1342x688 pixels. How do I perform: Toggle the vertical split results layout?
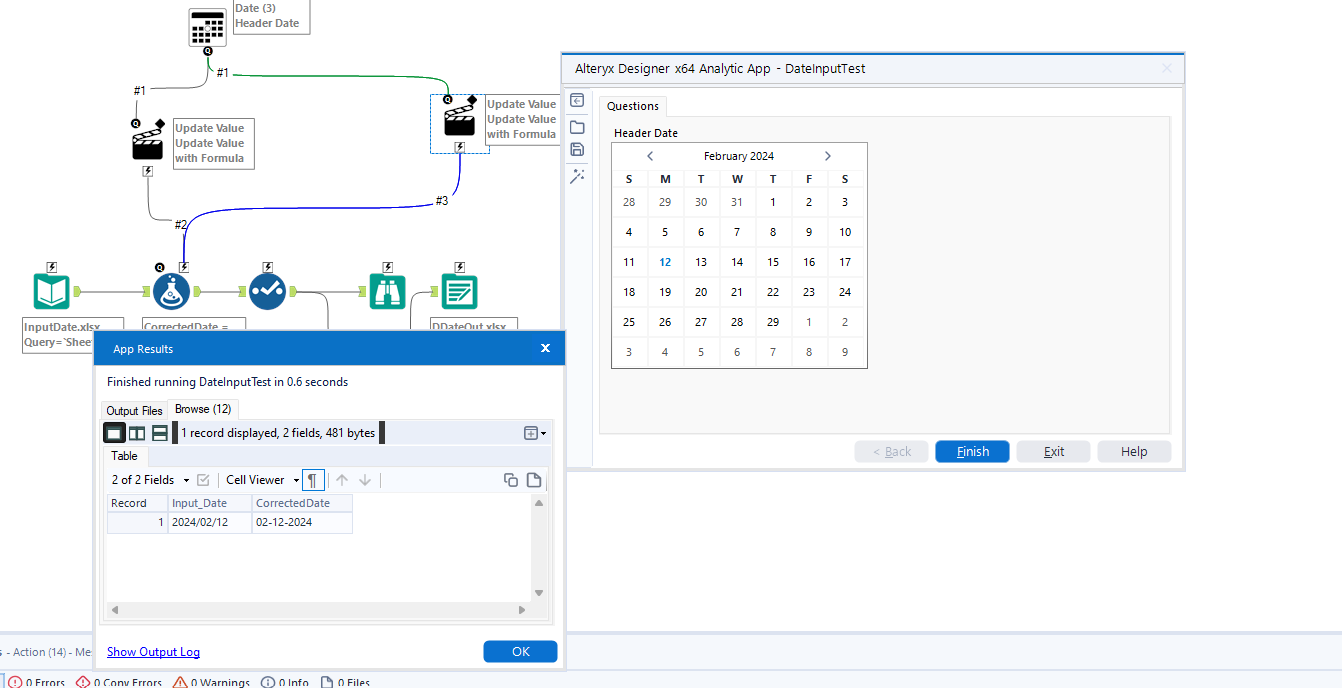pyautogui.click(x=137, y=432)
